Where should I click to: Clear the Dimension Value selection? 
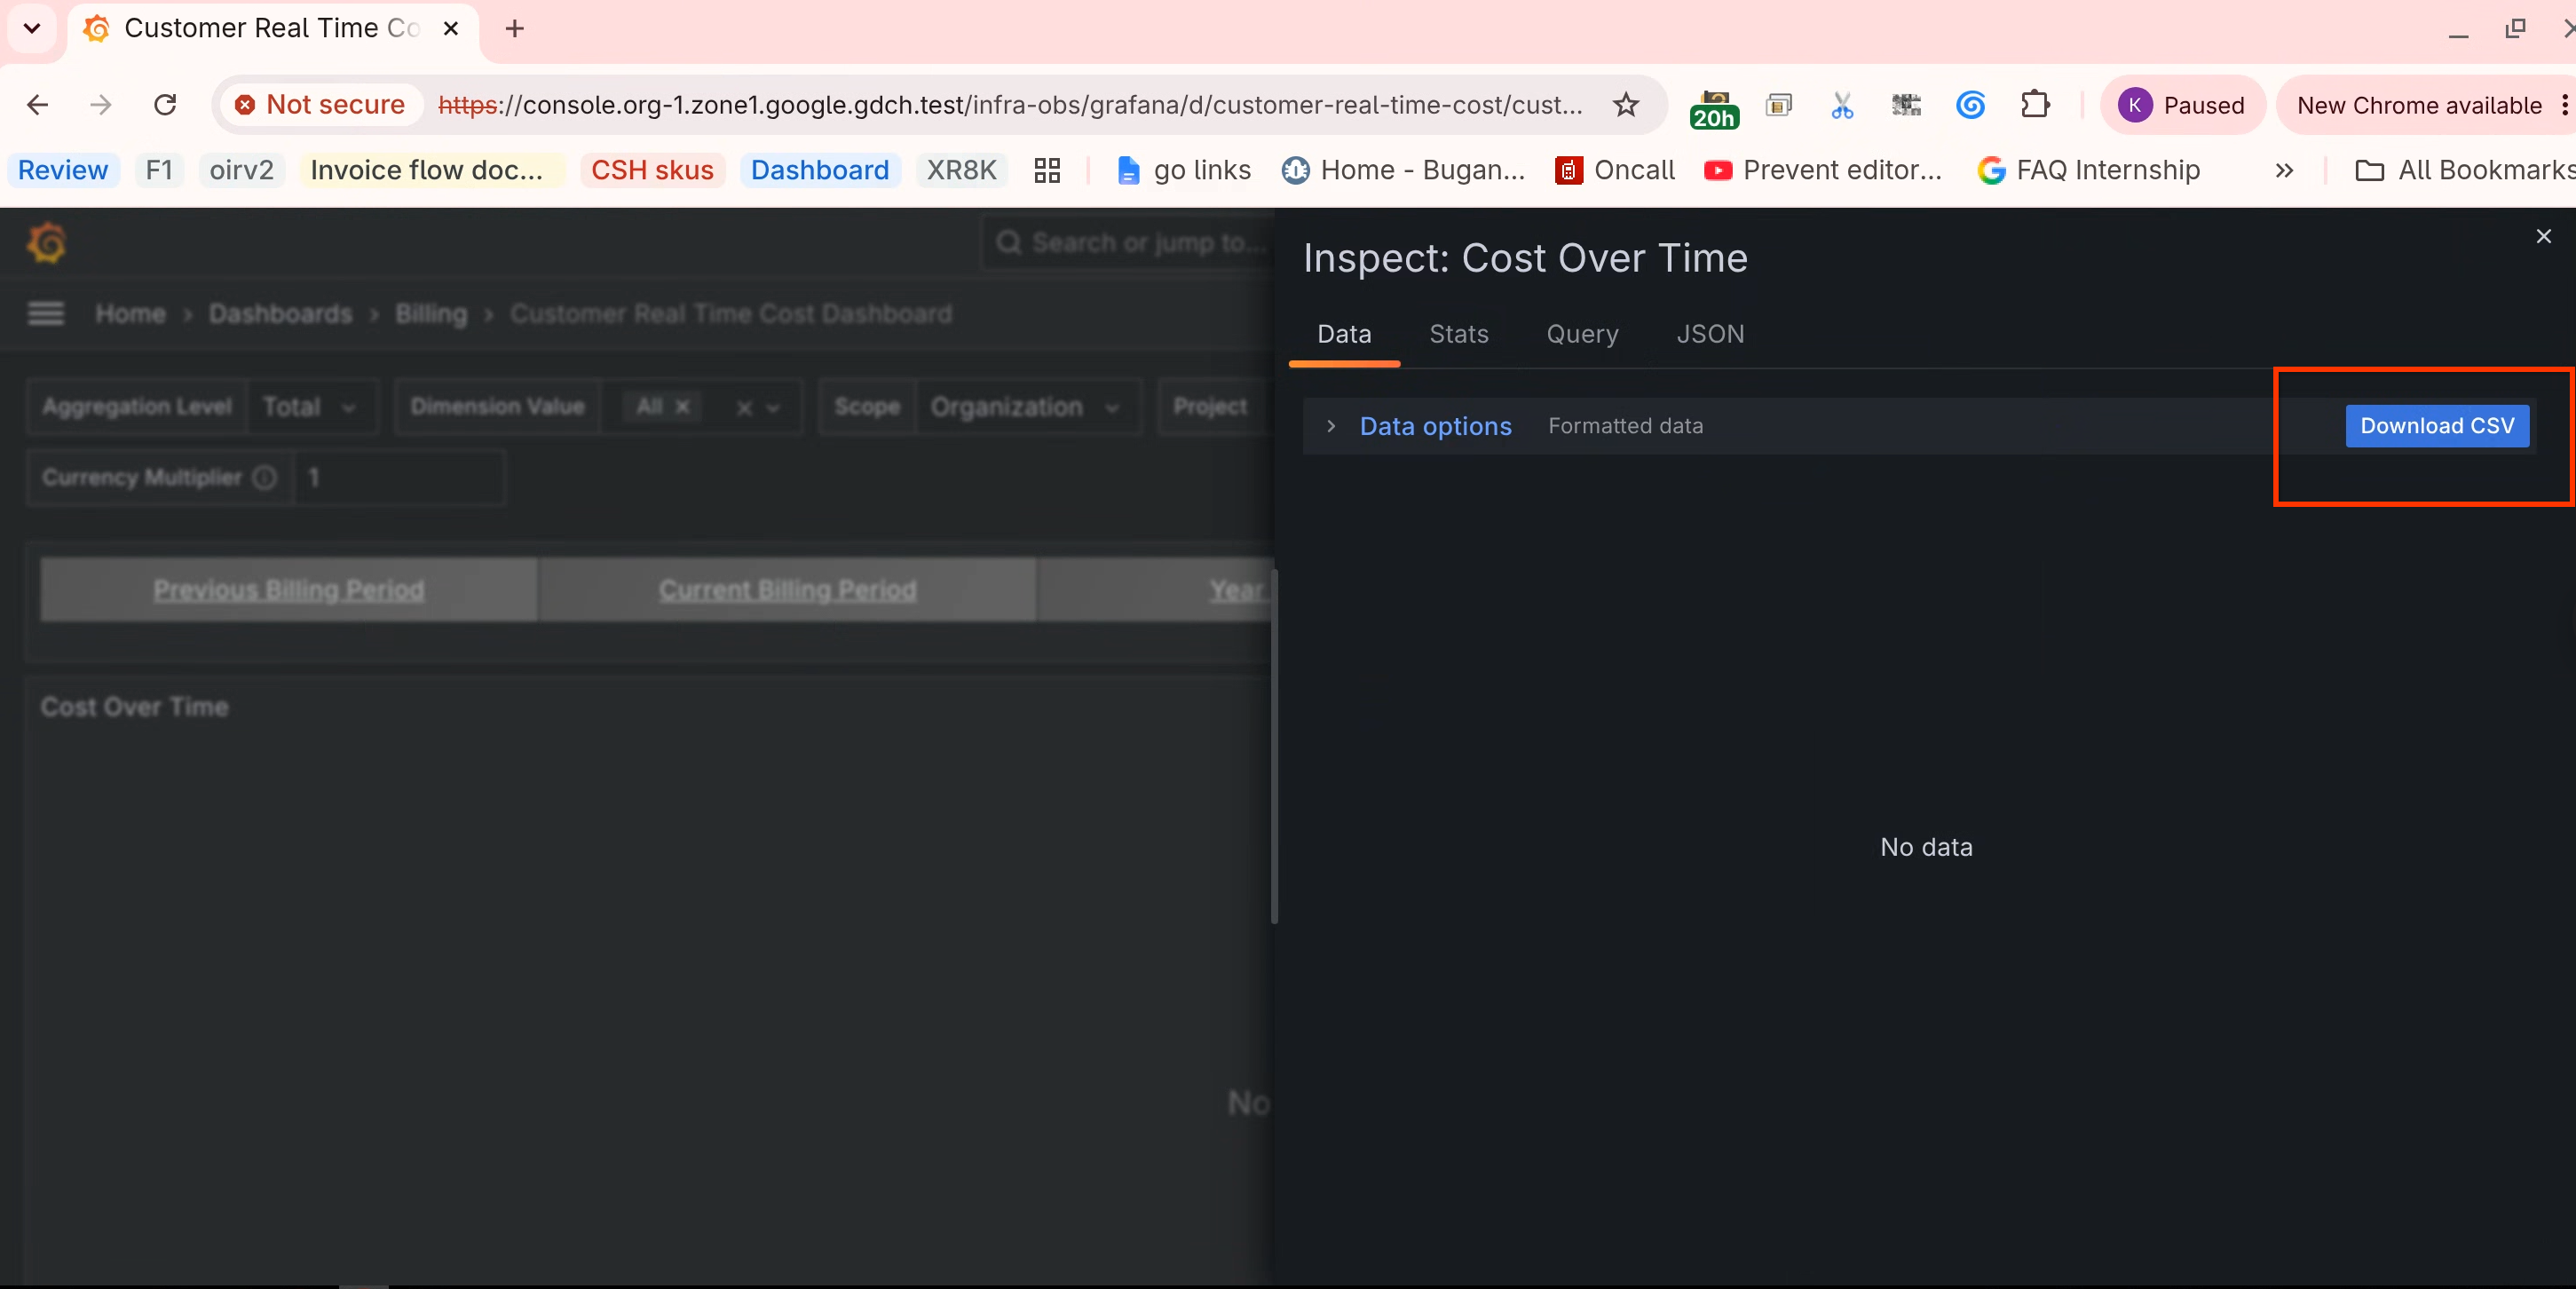744,407
